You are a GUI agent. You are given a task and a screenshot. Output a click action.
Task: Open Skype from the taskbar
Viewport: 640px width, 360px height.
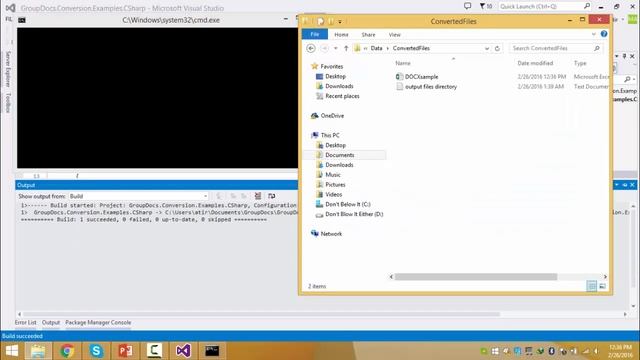pos(96,351)
